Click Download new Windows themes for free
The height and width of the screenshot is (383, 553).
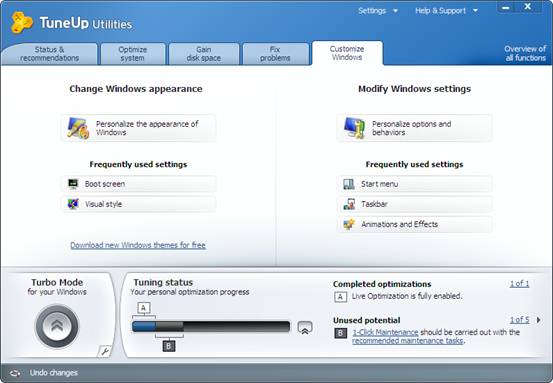tap(138, 245)
